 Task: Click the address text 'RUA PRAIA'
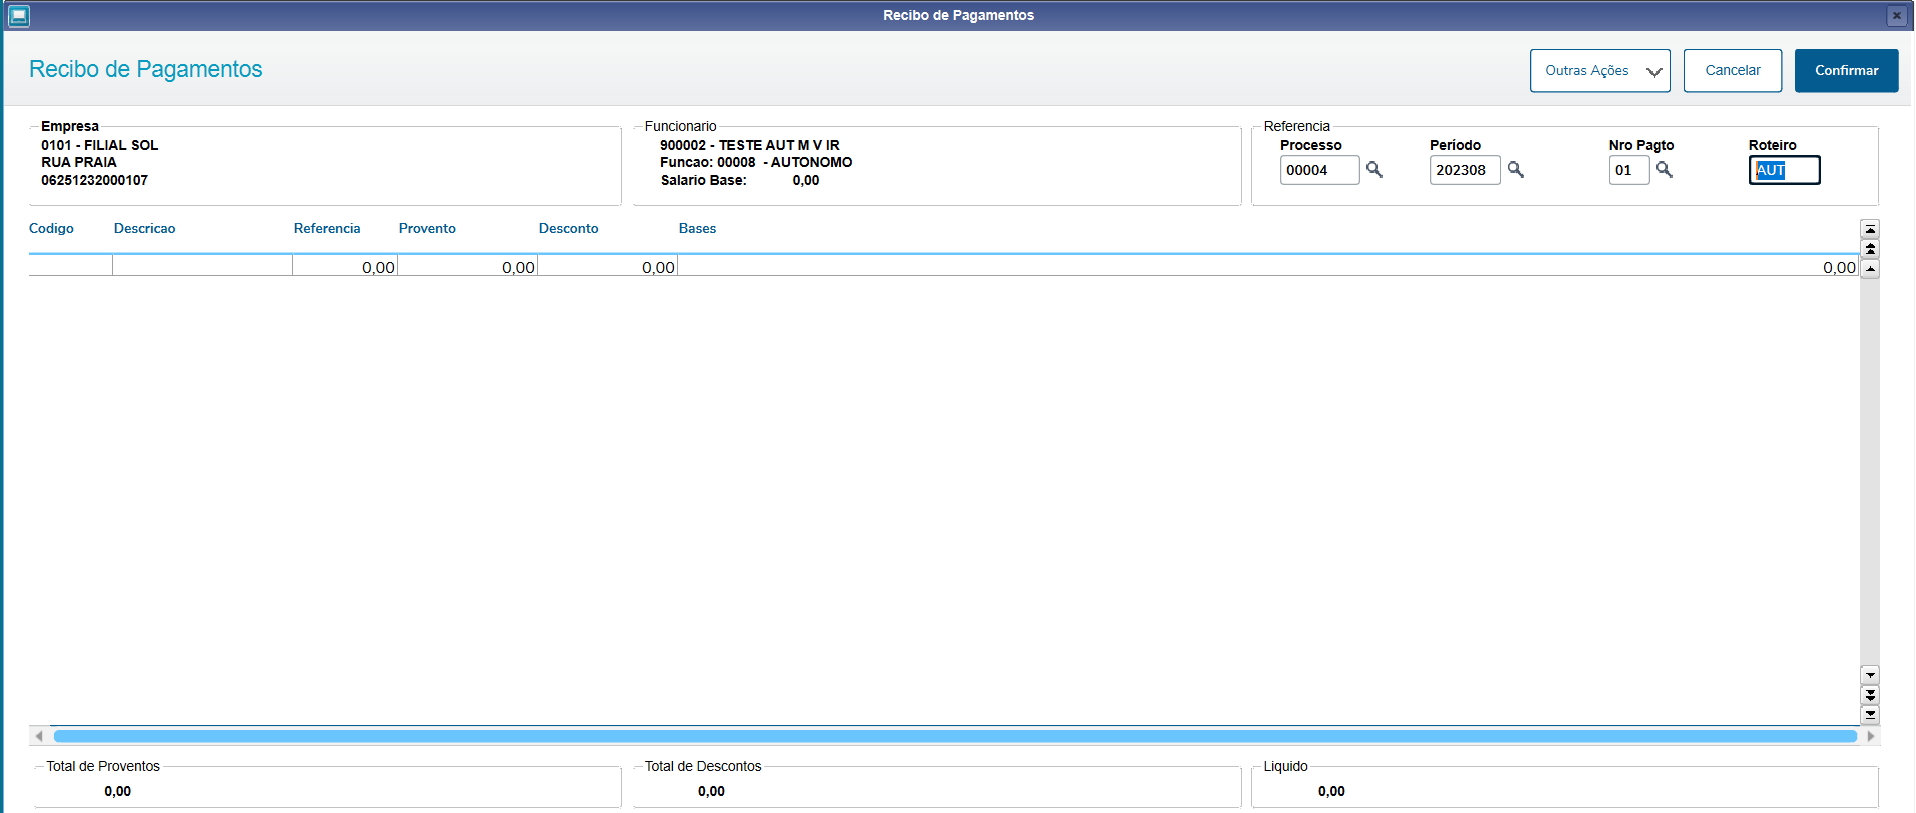pyautogui.click(x=78, y=162)
